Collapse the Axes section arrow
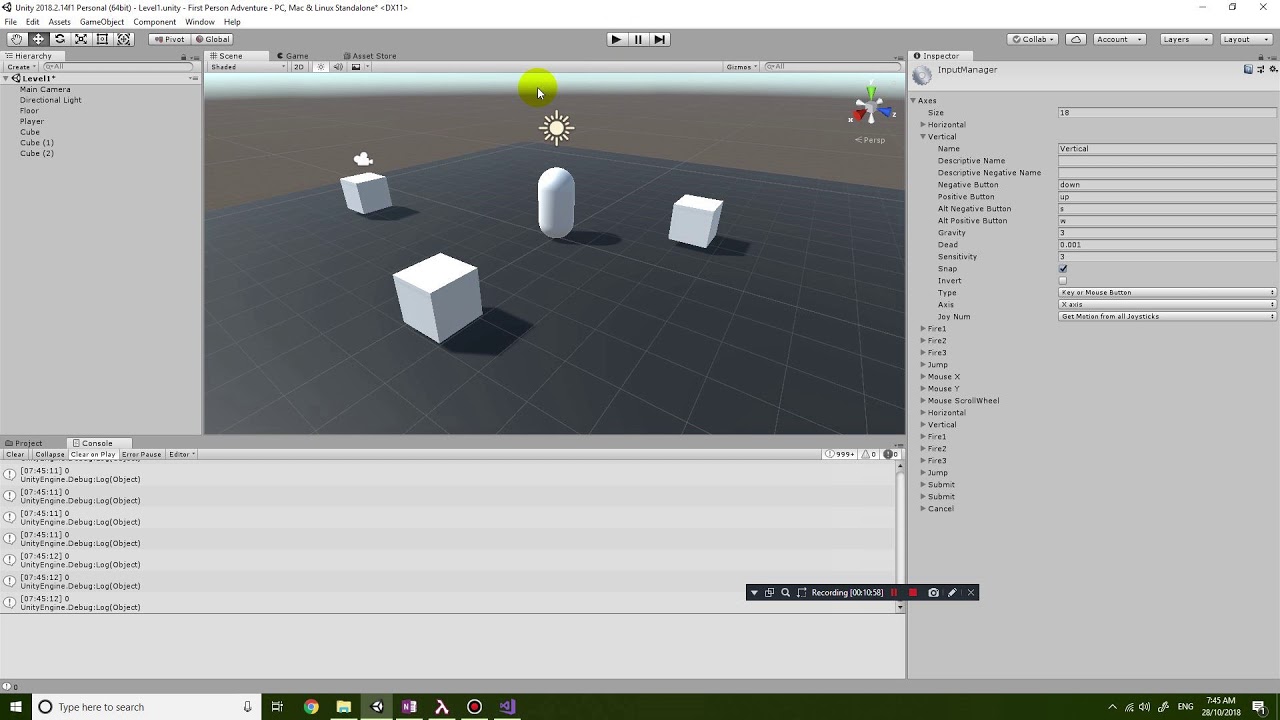1280x720 pixels. pos(913,101)
